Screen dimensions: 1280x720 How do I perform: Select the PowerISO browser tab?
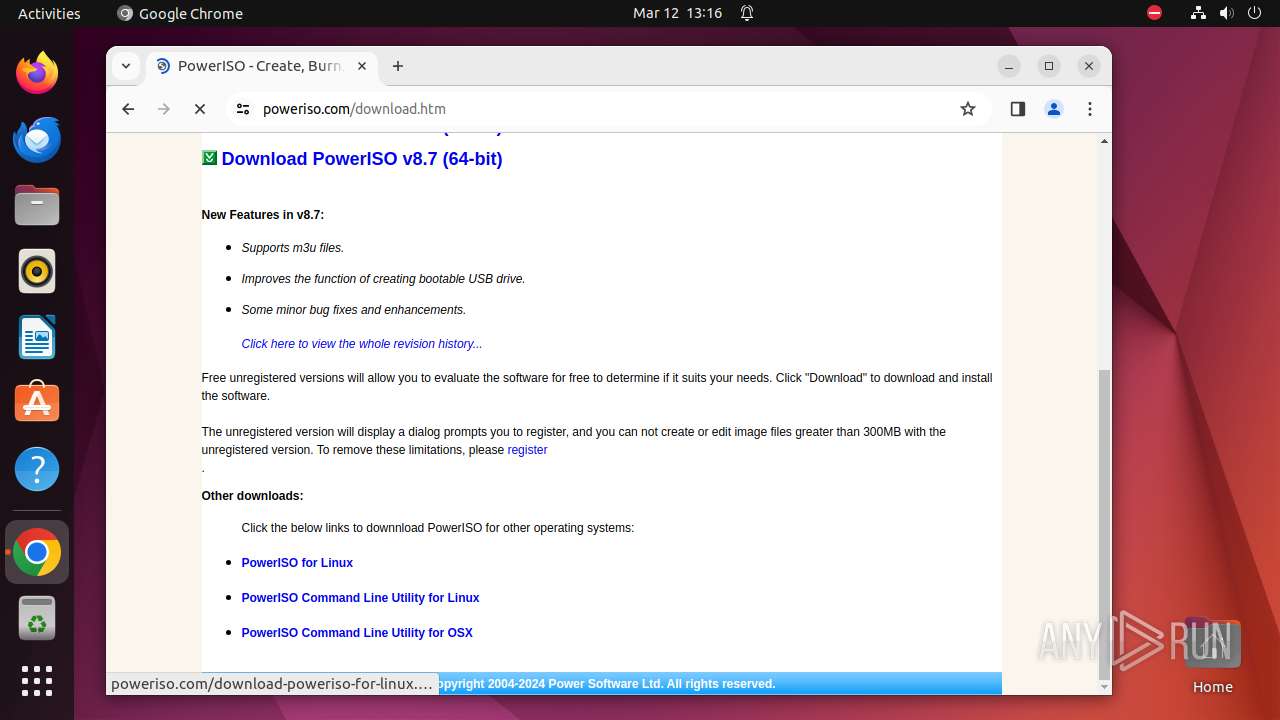[x=260, y=66]
